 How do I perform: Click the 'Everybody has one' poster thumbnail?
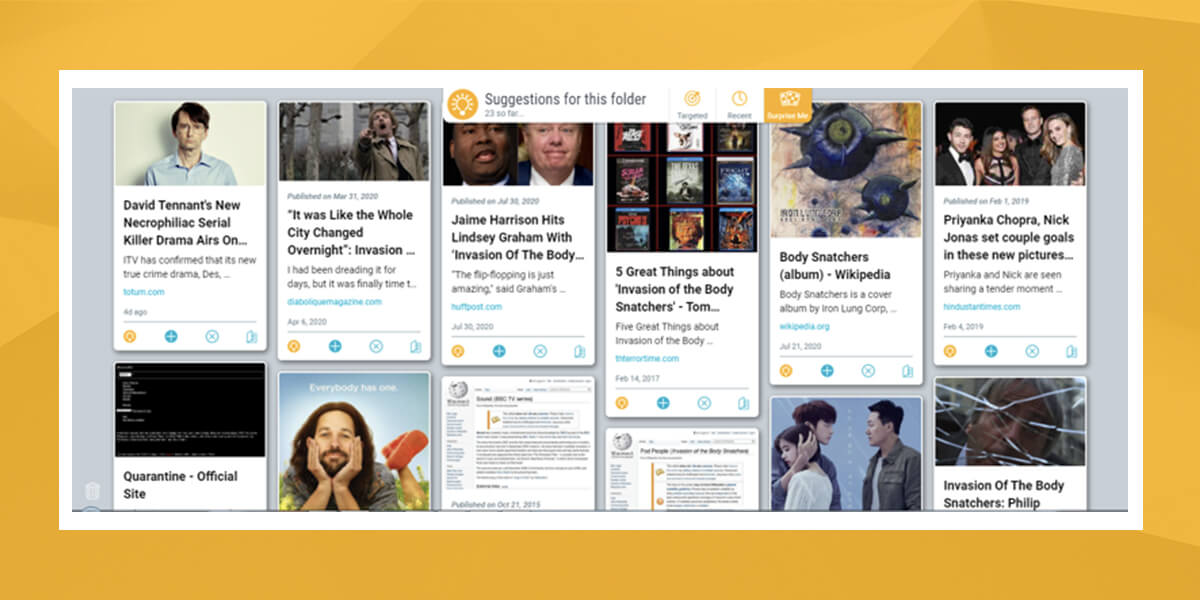[x=354, y=442]
